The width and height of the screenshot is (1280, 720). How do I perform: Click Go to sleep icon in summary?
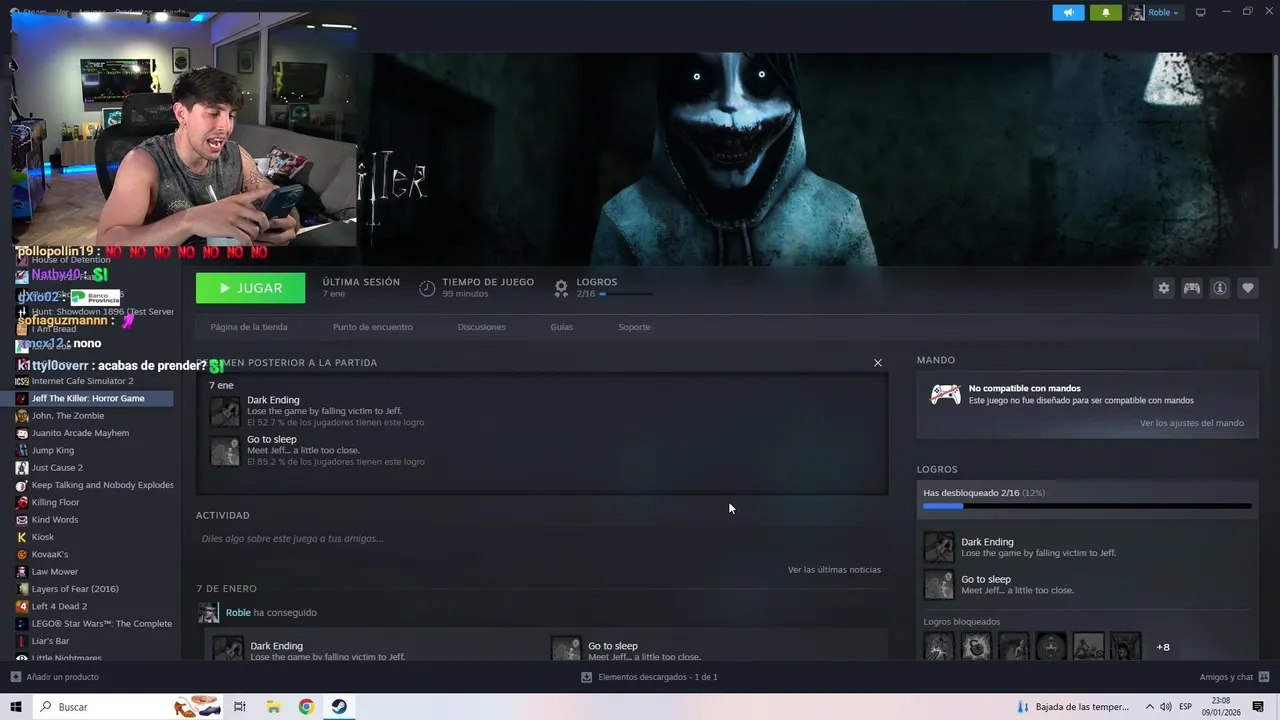[x=225, y=450]
